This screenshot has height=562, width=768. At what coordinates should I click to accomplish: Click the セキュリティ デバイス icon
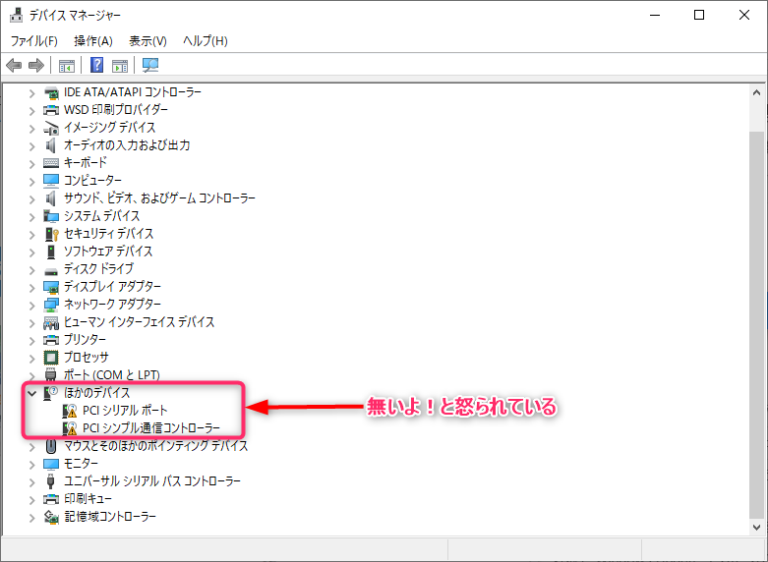point(52,234)
